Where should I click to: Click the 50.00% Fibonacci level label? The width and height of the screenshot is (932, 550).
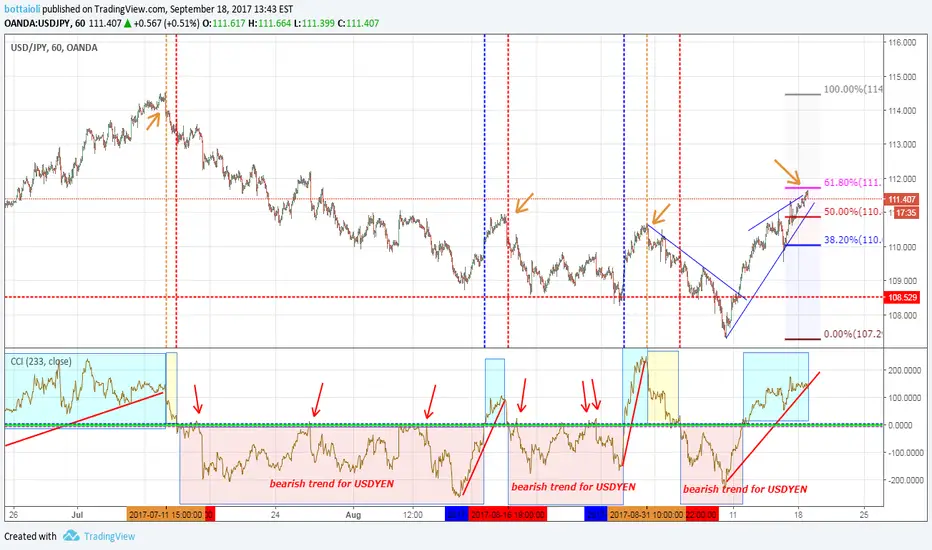pyautogui.click(x=853, y=212)
